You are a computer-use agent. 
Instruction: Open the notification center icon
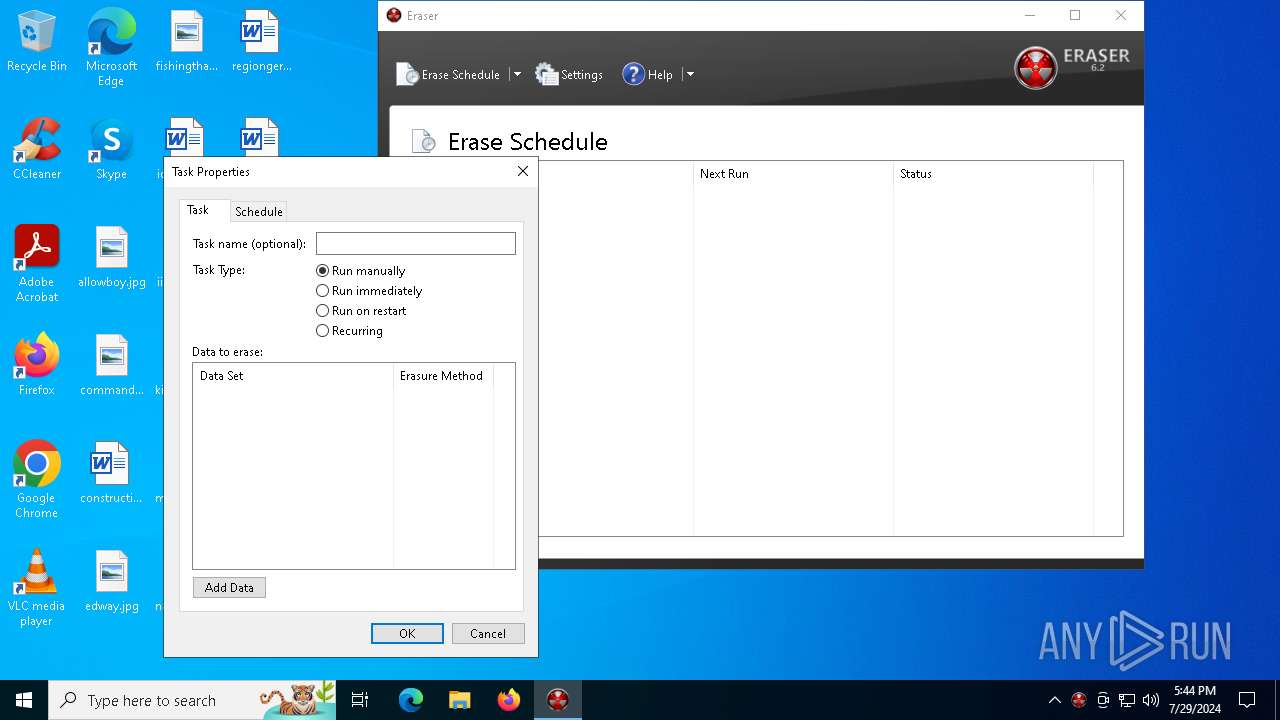[1247, 700]
